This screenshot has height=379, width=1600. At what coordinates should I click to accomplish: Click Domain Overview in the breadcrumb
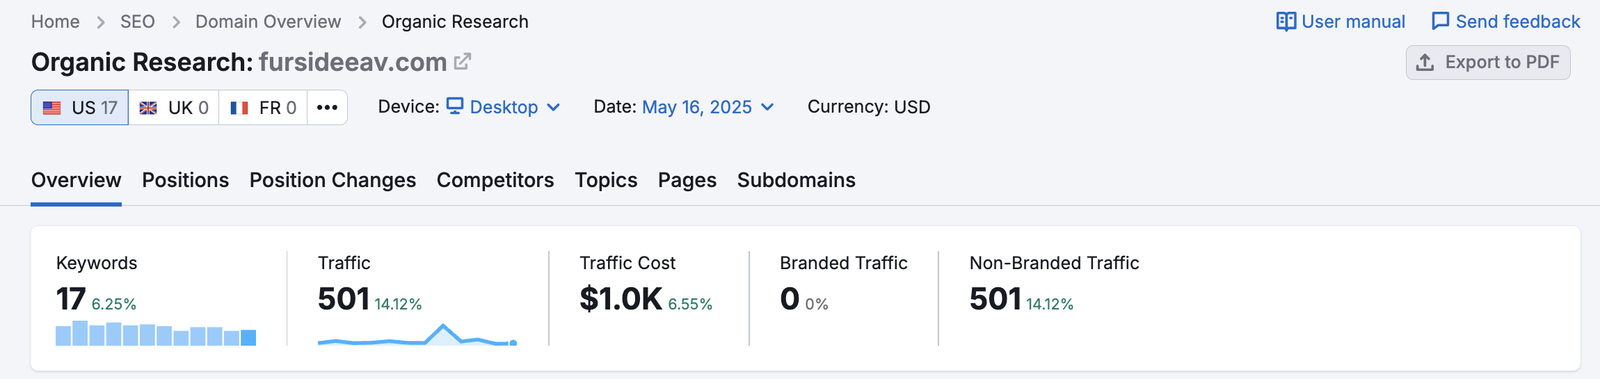pyautogui.click(x=268, y=21)
